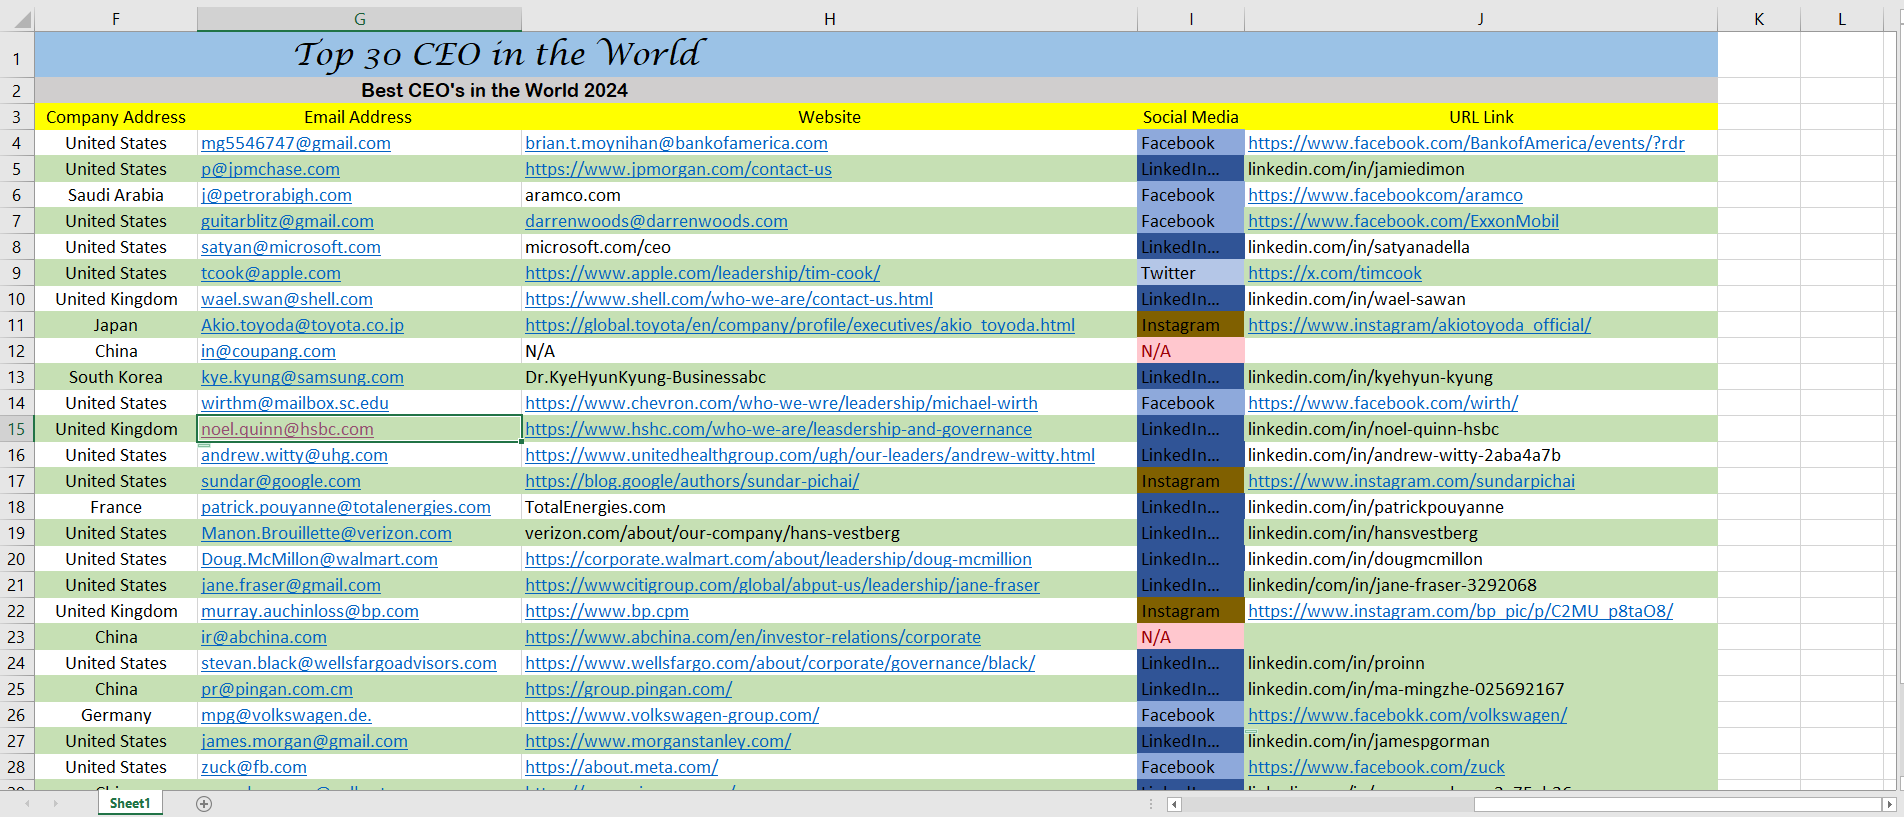Open the p@jpmchase.com email link

[x=270, y=169]
